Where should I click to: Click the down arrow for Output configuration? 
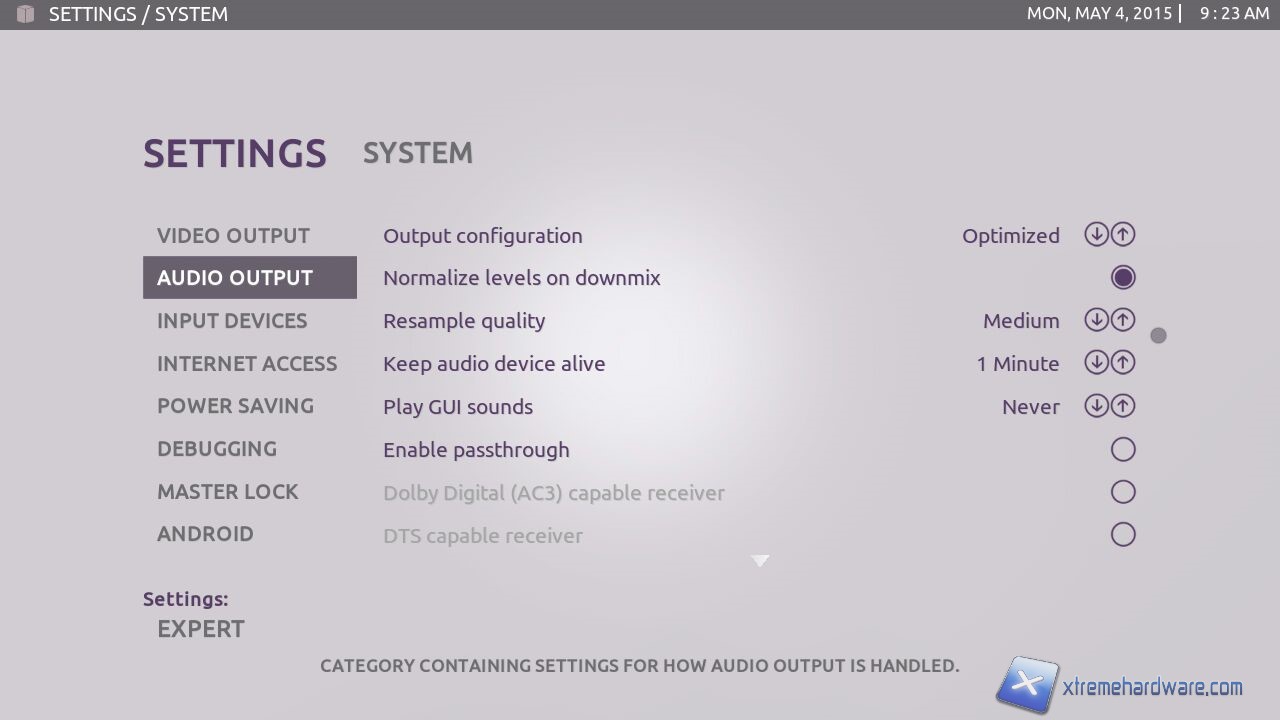(x=1096, y=235)
